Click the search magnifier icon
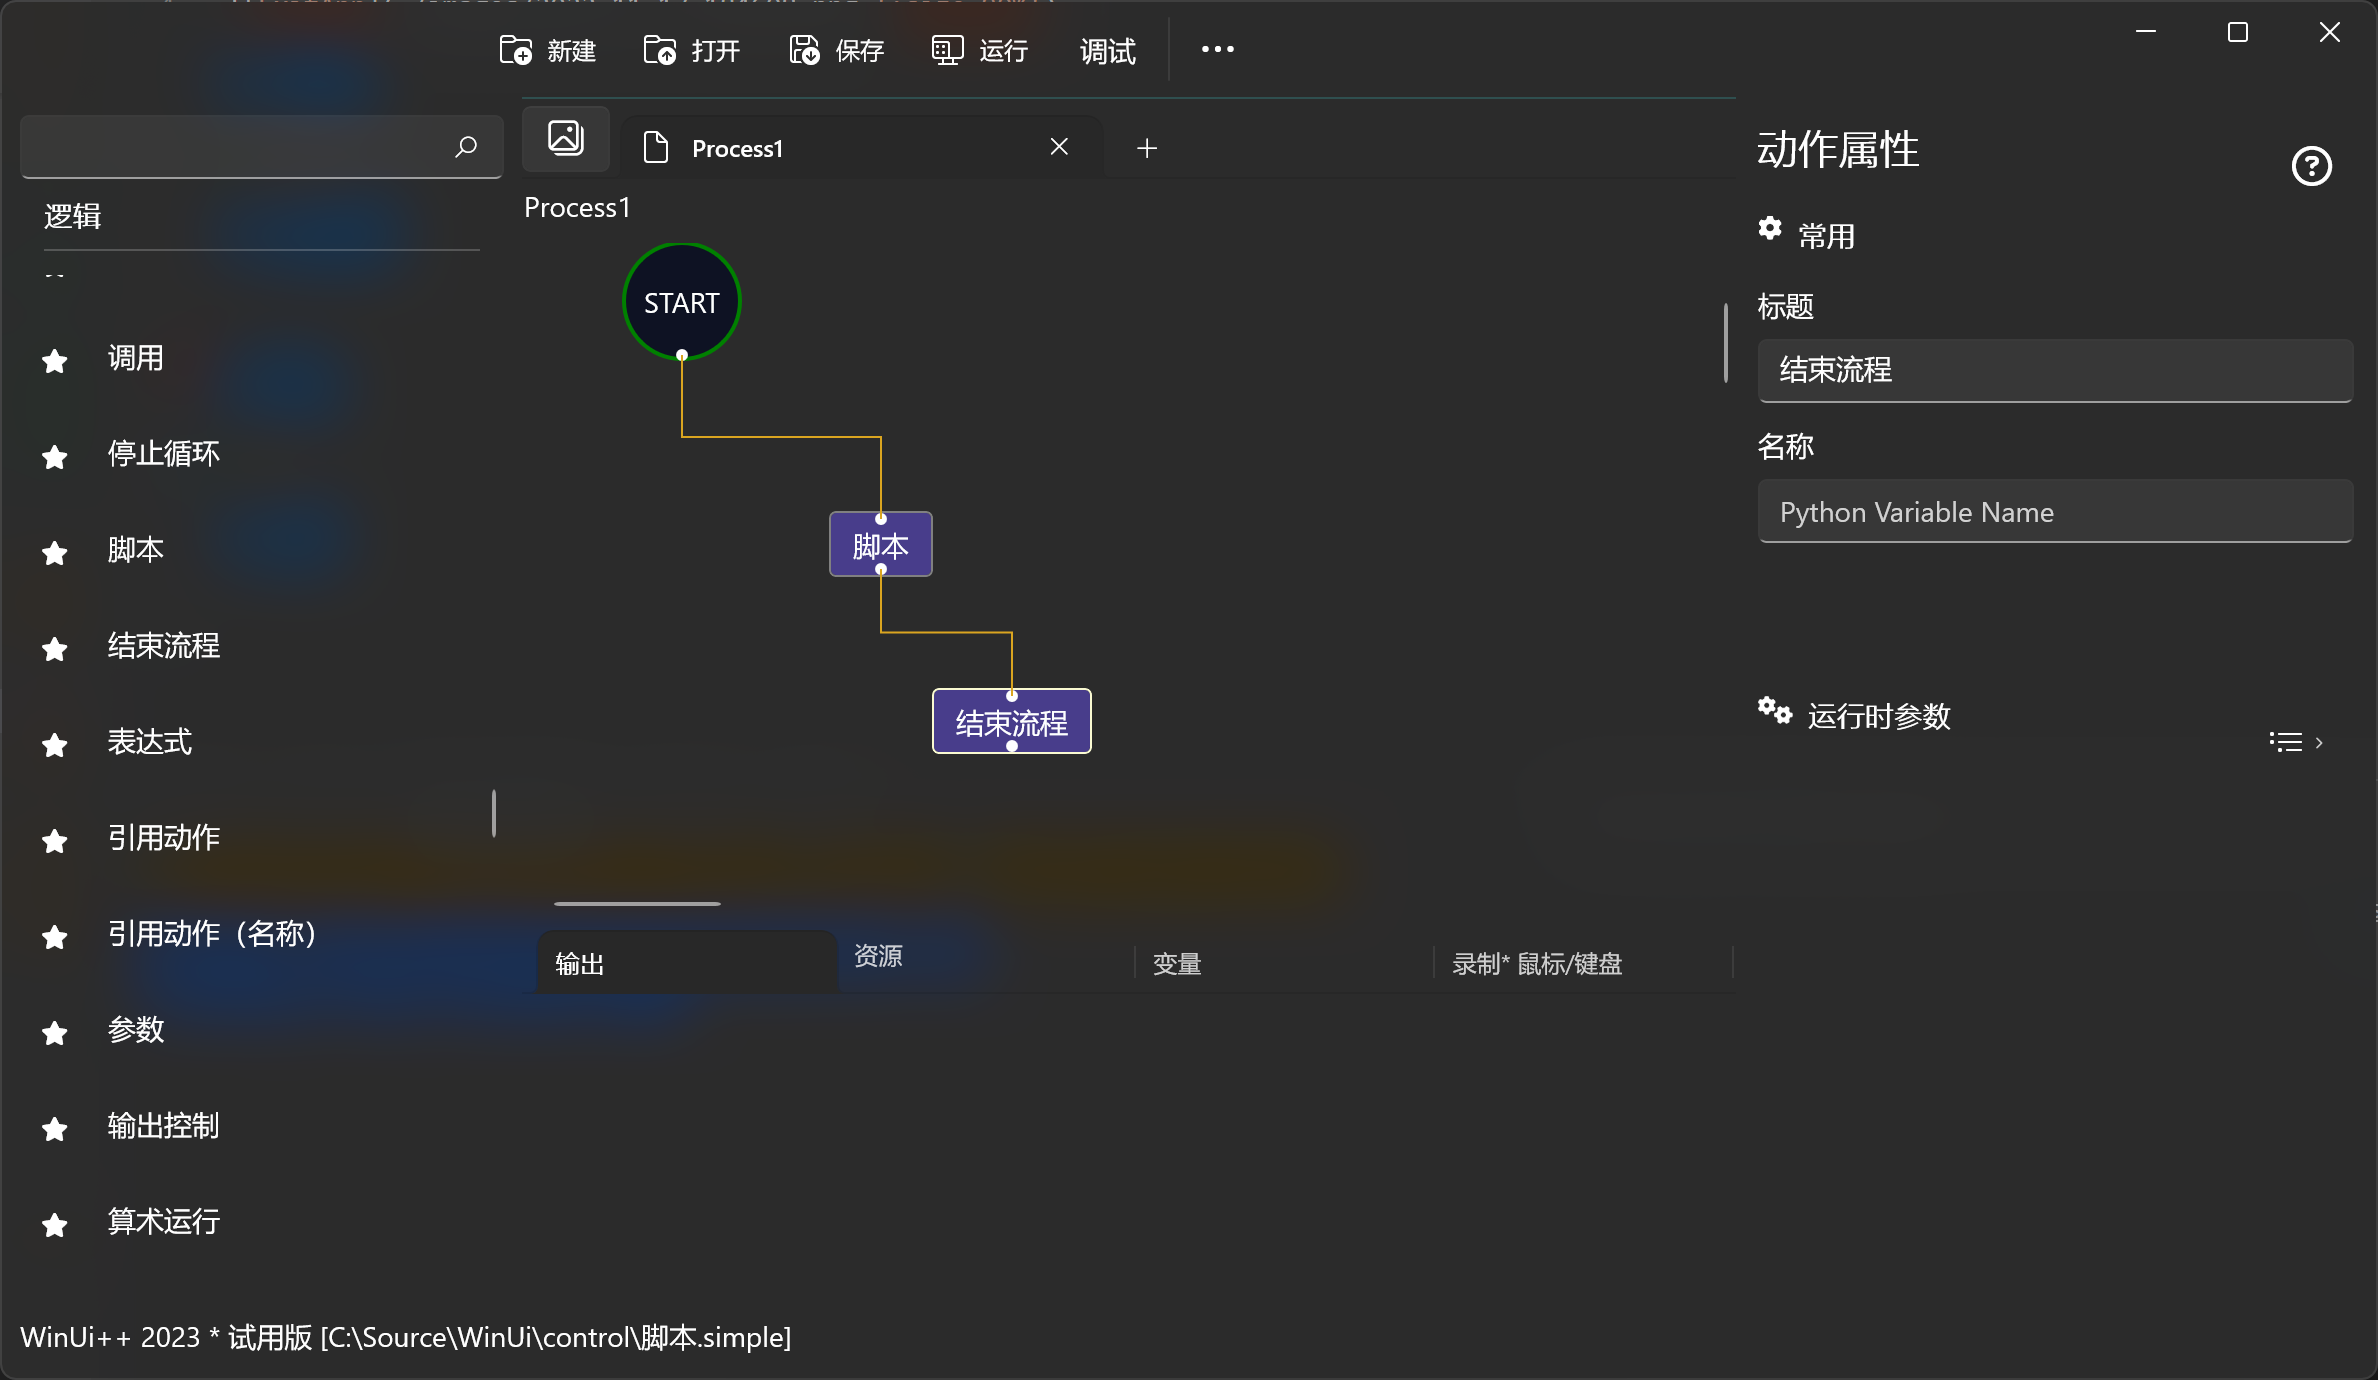The image size is (2378, 1380). [x=466, y=147]
